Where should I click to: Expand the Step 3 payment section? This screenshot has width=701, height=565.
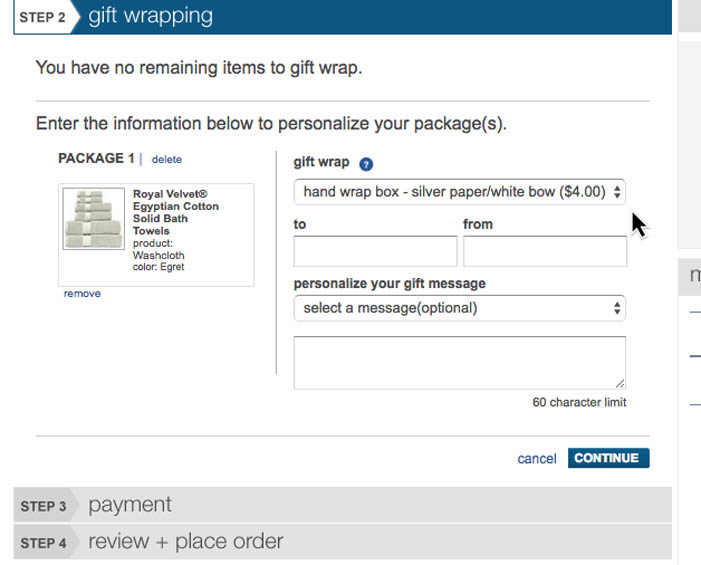(x=130, y=505)
